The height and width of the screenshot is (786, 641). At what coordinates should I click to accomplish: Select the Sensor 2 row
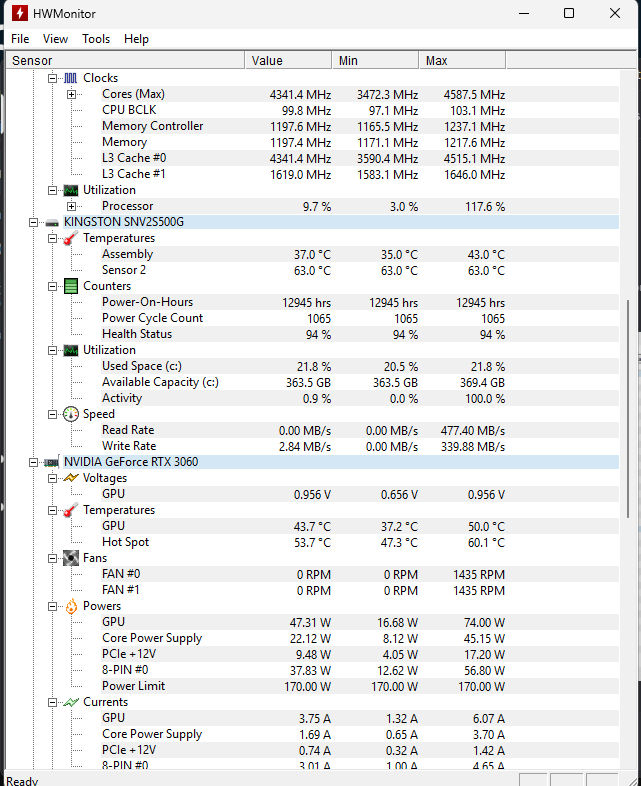point(360,270)
